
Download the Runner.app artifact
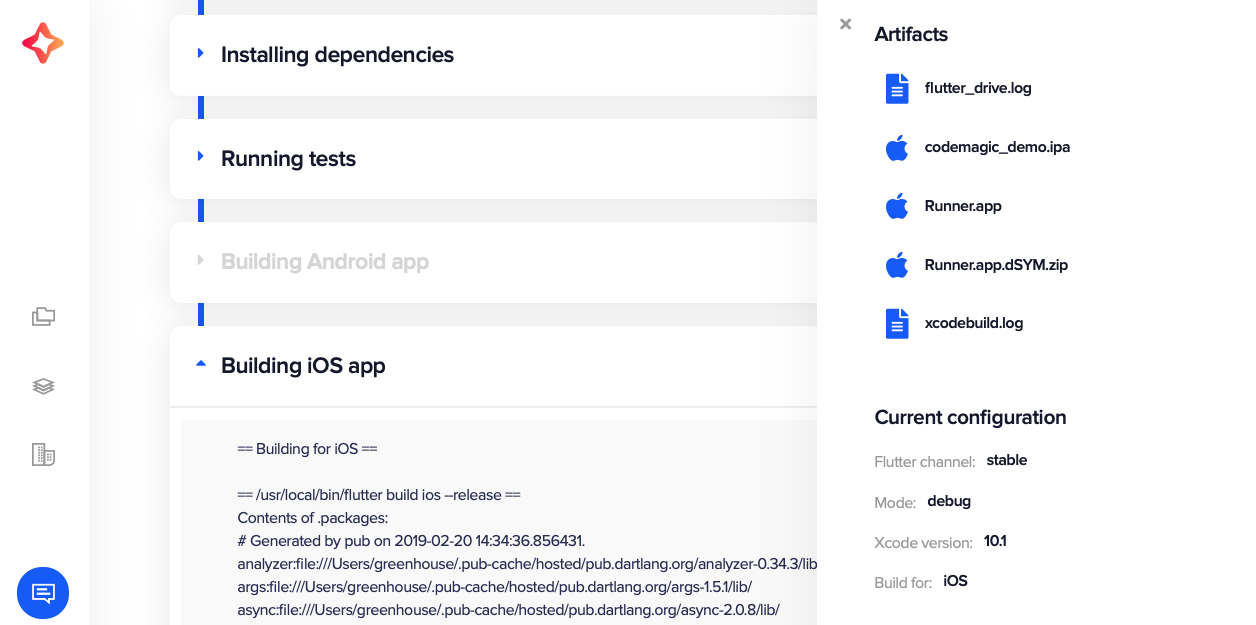pos(963,206)
